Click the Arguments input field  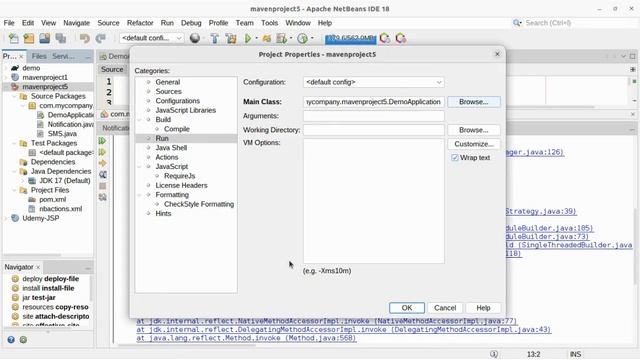point(373,116)
